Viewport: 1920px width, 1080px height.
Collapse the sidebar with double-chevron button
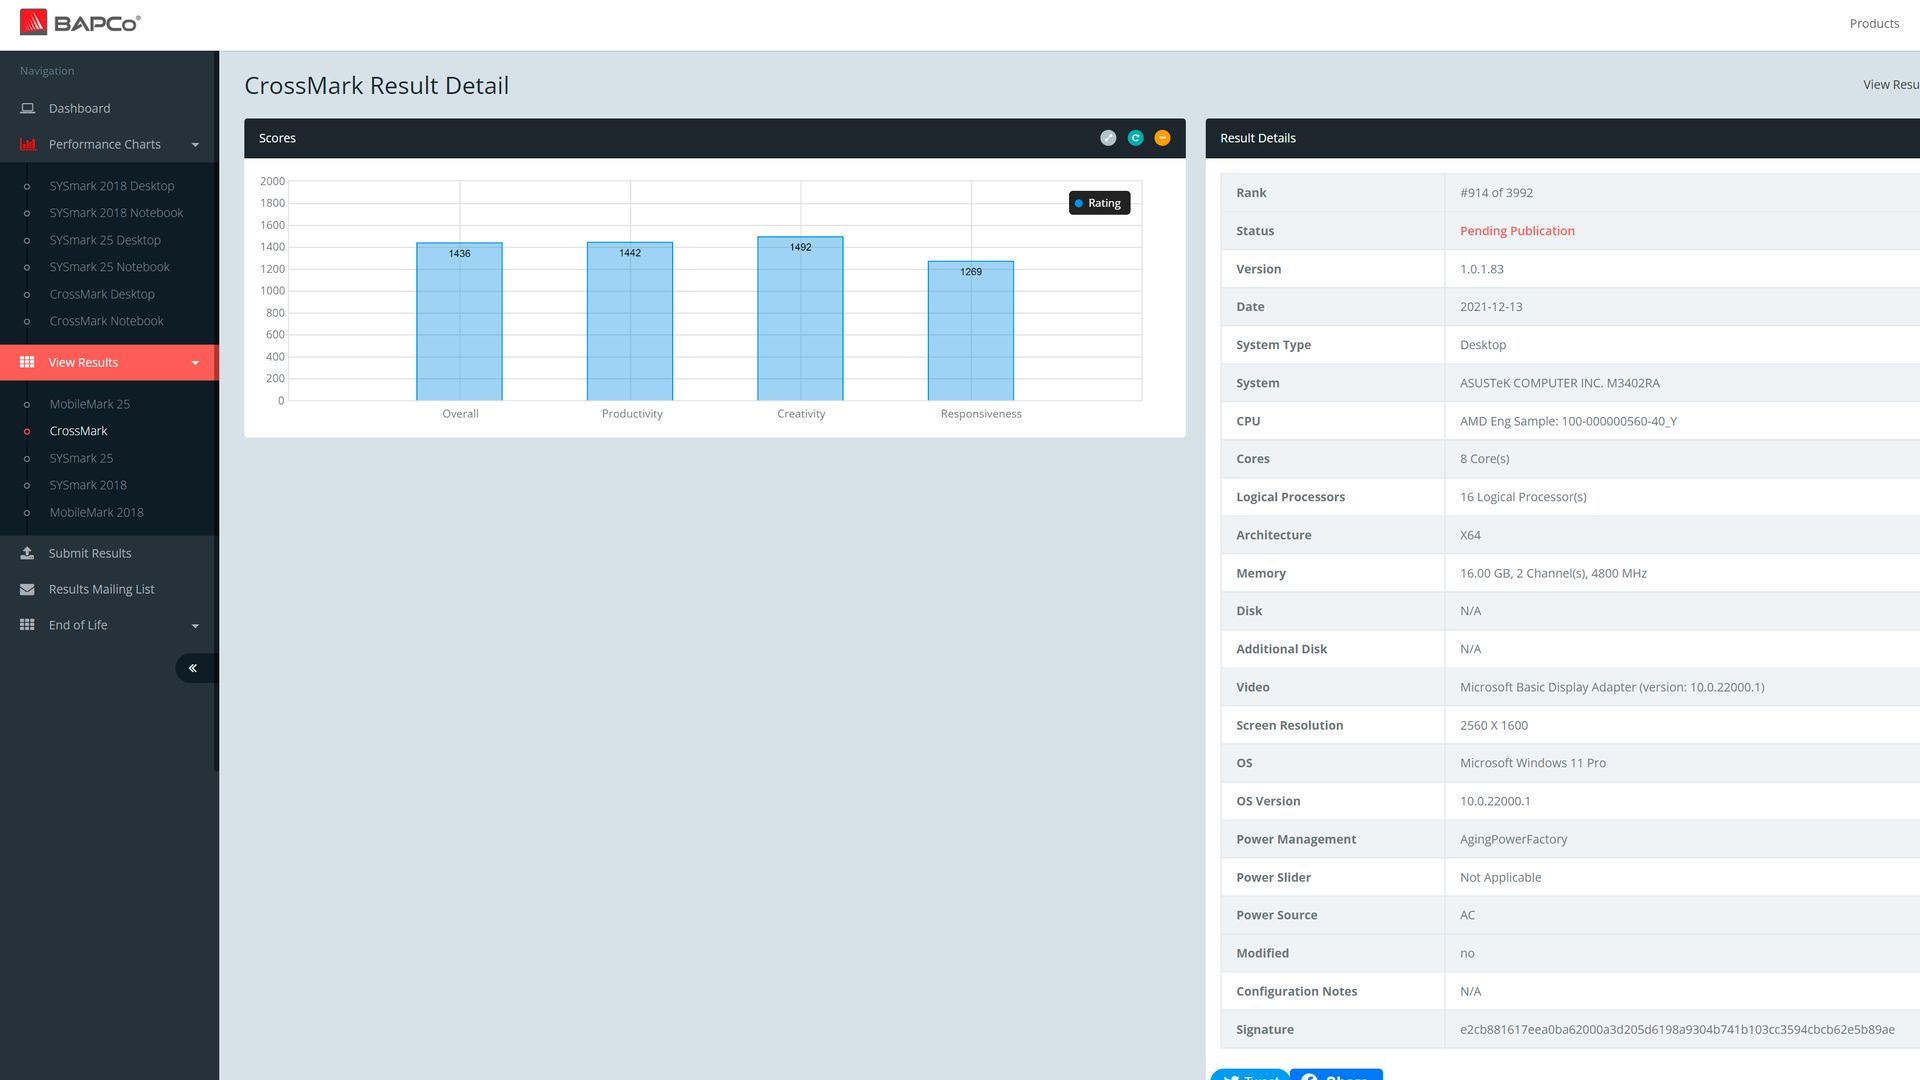(x=195, y=668)
